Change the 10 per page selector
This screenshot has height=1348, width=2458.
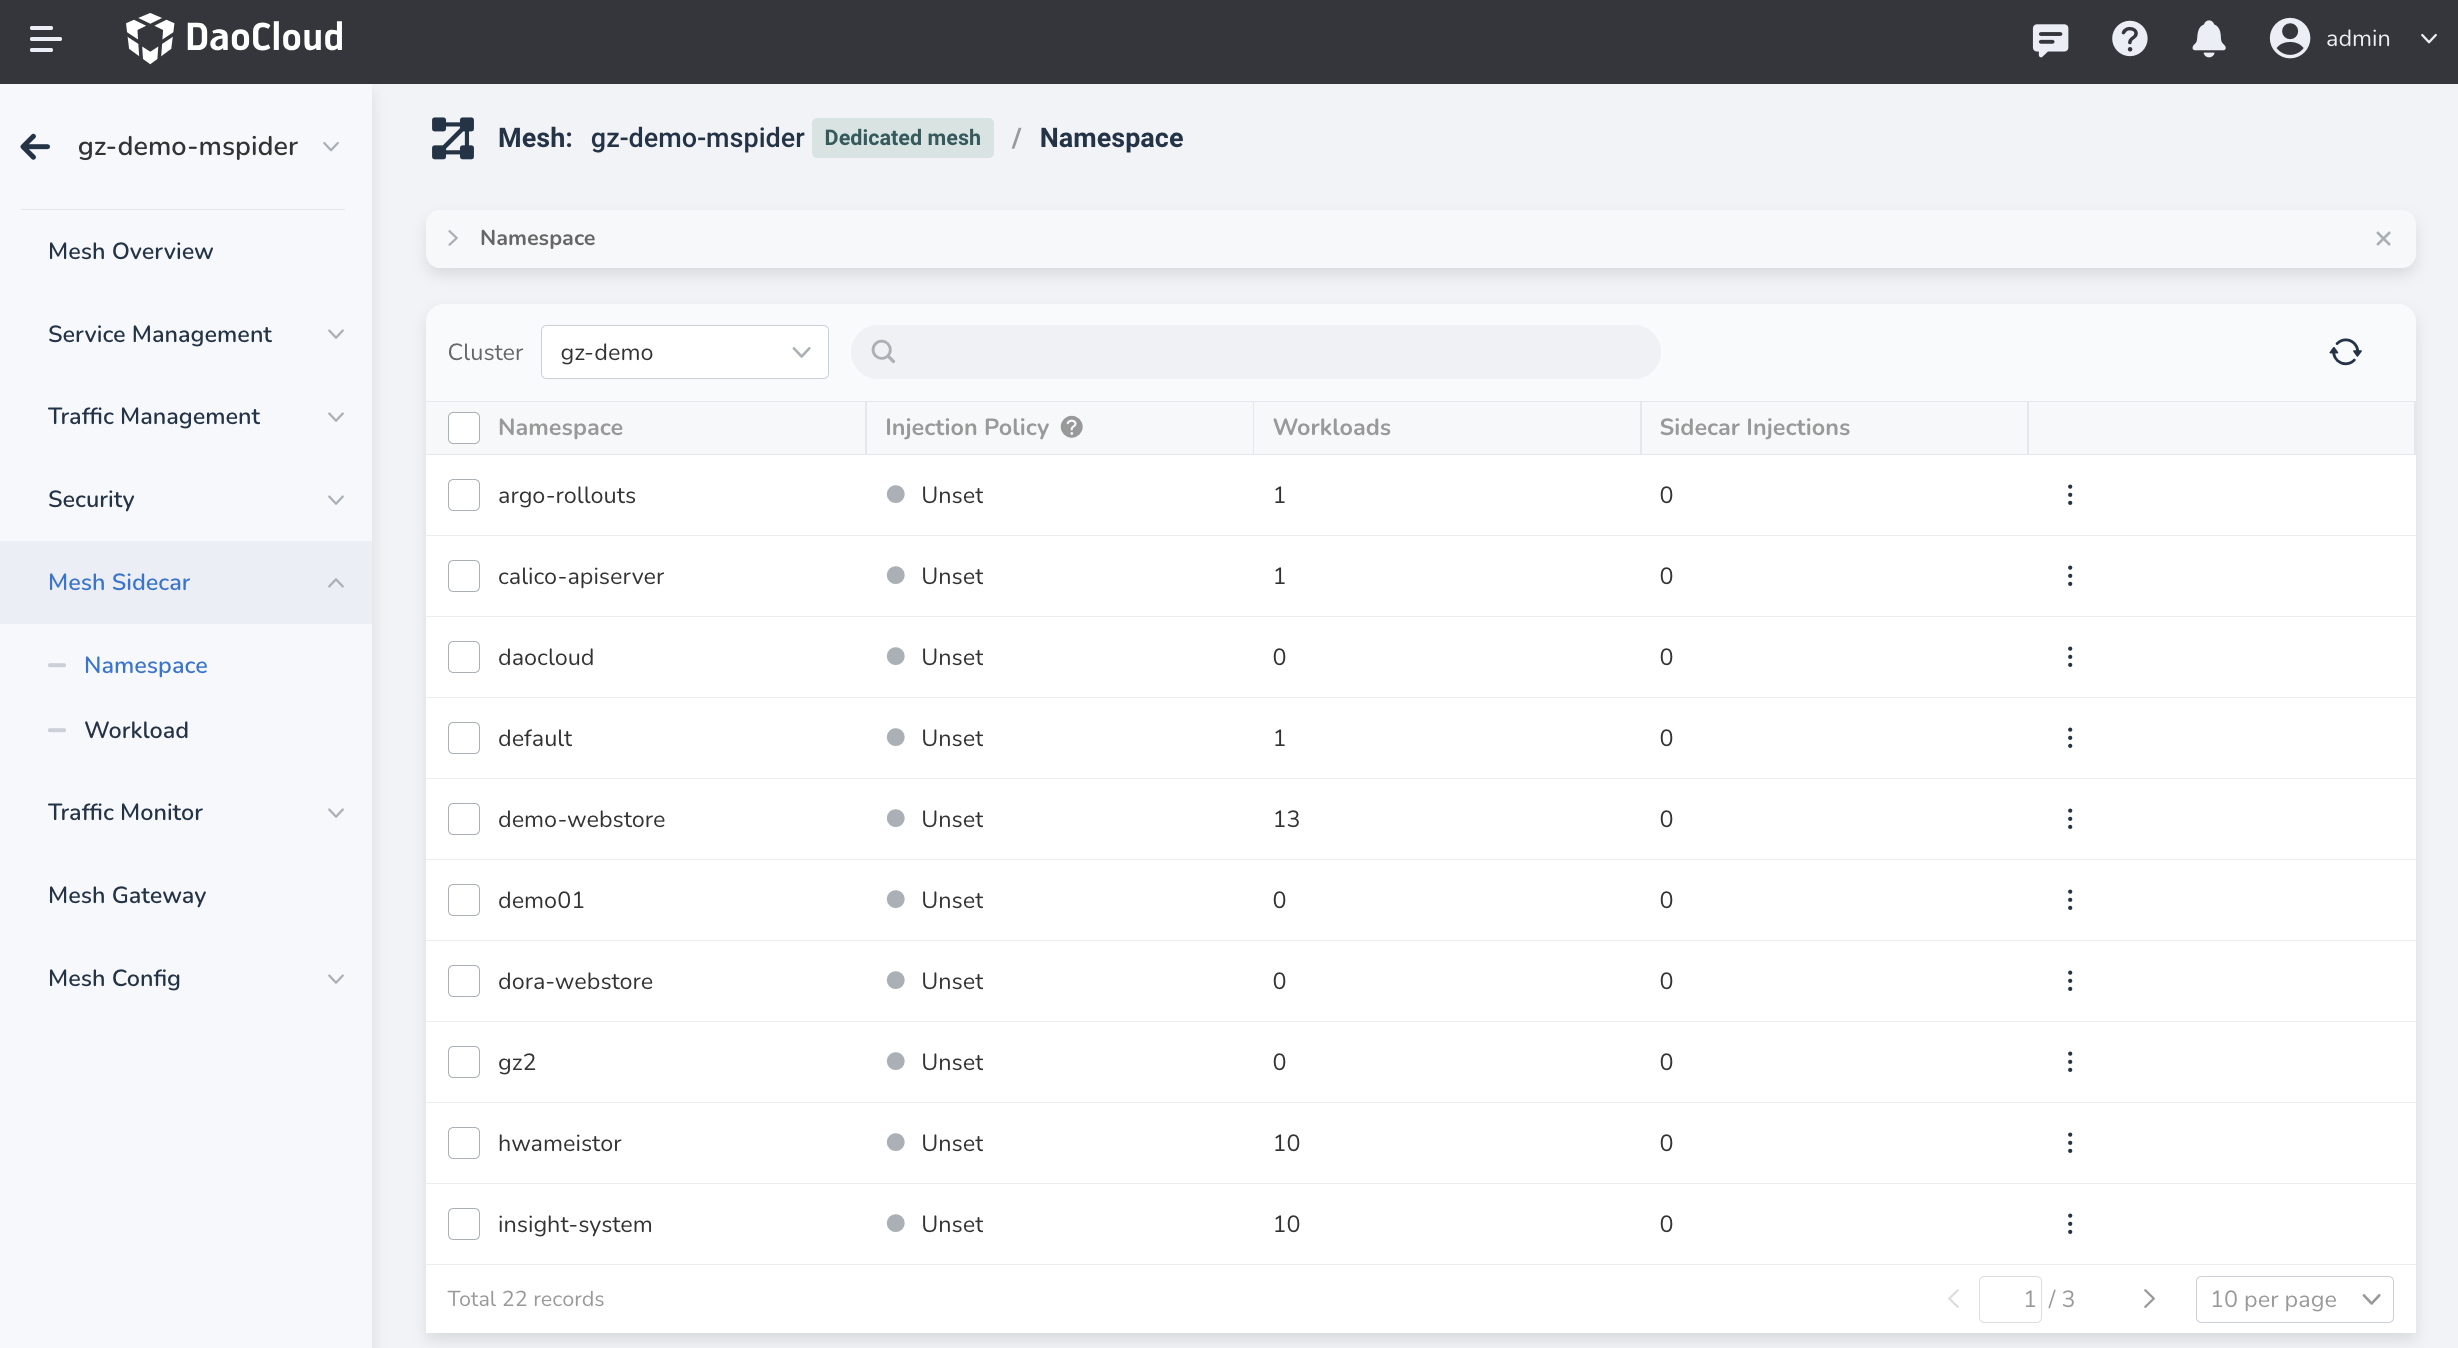pos(2294,1299)
